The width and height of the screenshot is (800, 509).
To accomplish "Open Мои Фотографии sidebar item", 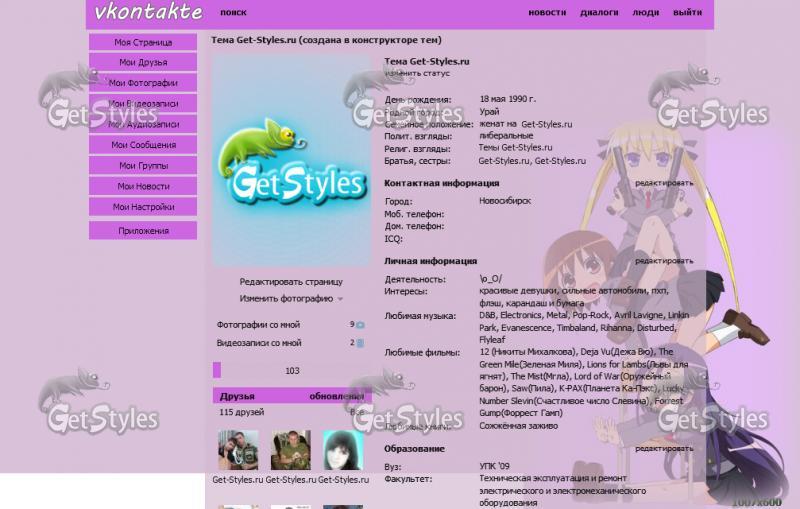I will click(143, 83).
